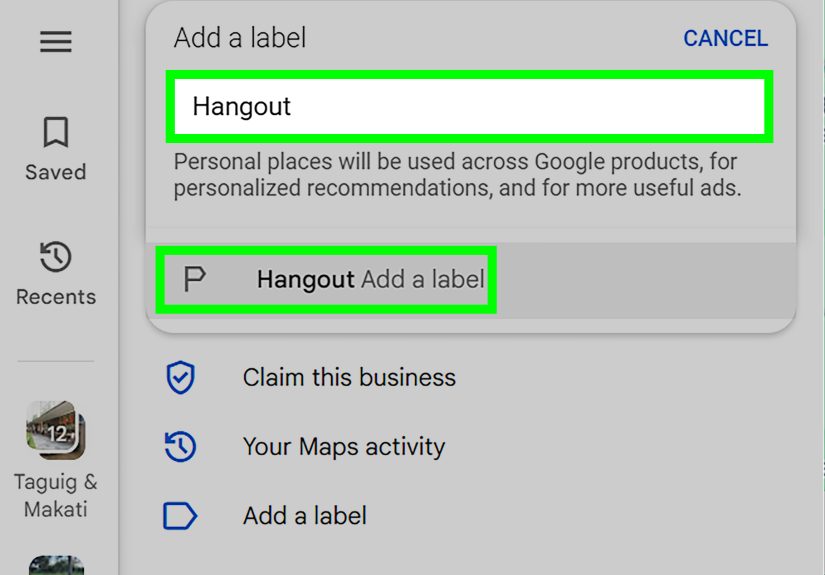825x575 pixels.
Task: Open the Taguig & Makati recent thumbnail
Action: tap(56, 430)
